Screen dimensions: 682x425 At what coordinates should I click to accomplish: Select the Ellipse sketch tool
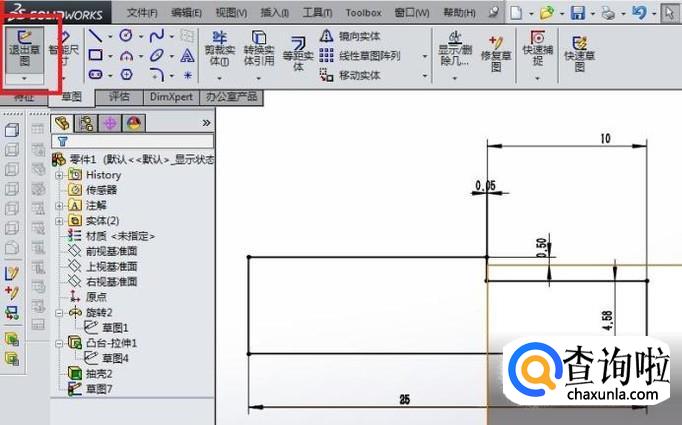tap(157, 56)
